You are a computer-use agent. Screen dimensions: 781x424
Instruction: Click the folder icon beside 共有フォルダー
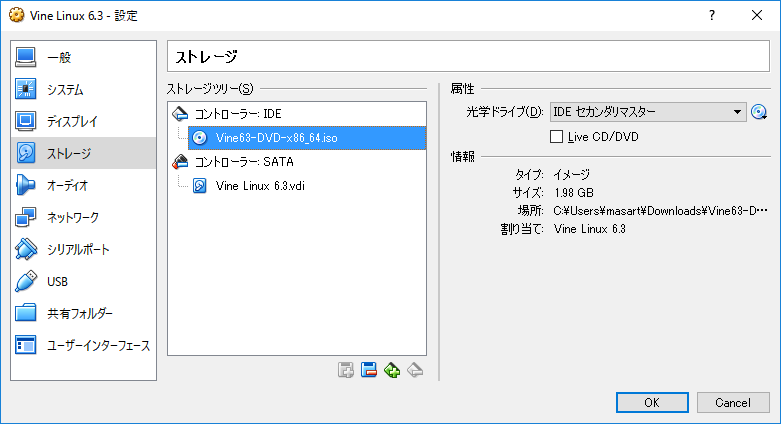tap(25, 313)
